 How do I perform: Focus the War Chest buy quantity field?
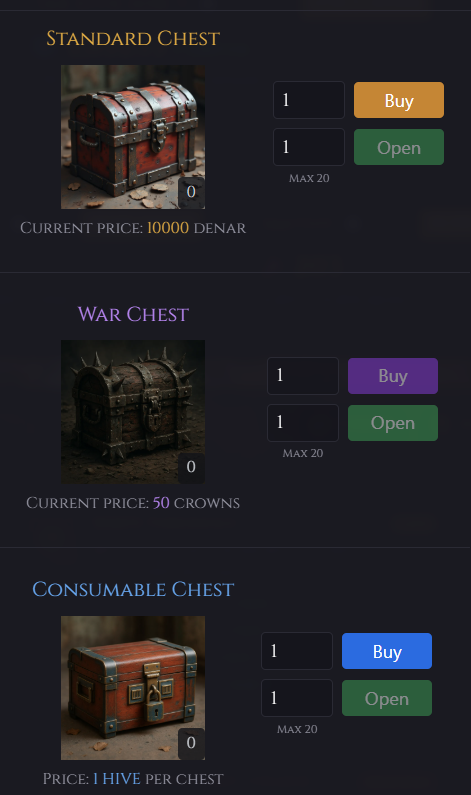coord(303,376)
